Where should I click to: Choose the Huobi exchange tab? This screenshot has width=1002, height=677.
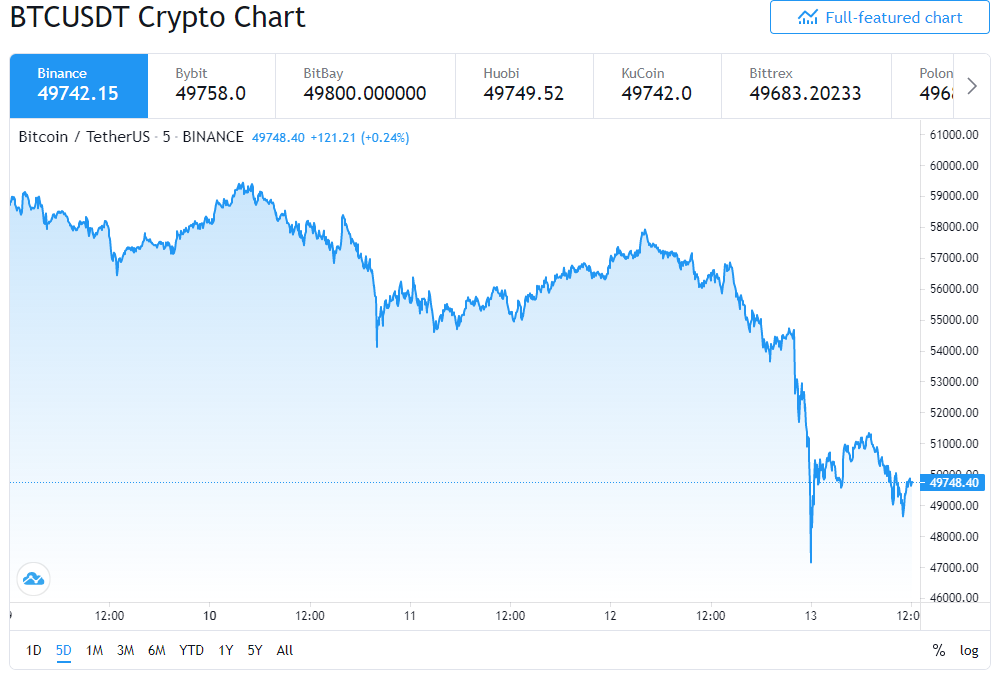click(524, 86)
